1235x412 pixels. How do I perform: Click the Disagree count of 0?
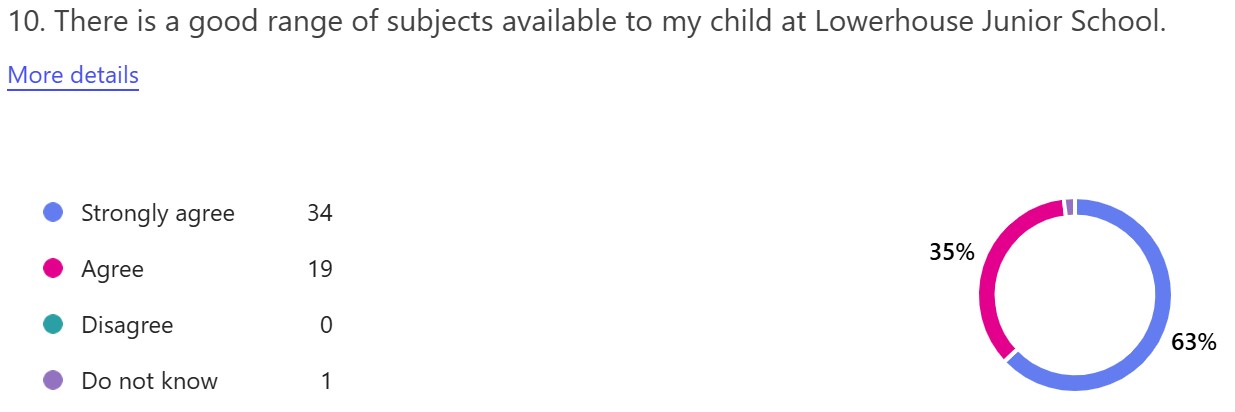(x=326, y=325)
